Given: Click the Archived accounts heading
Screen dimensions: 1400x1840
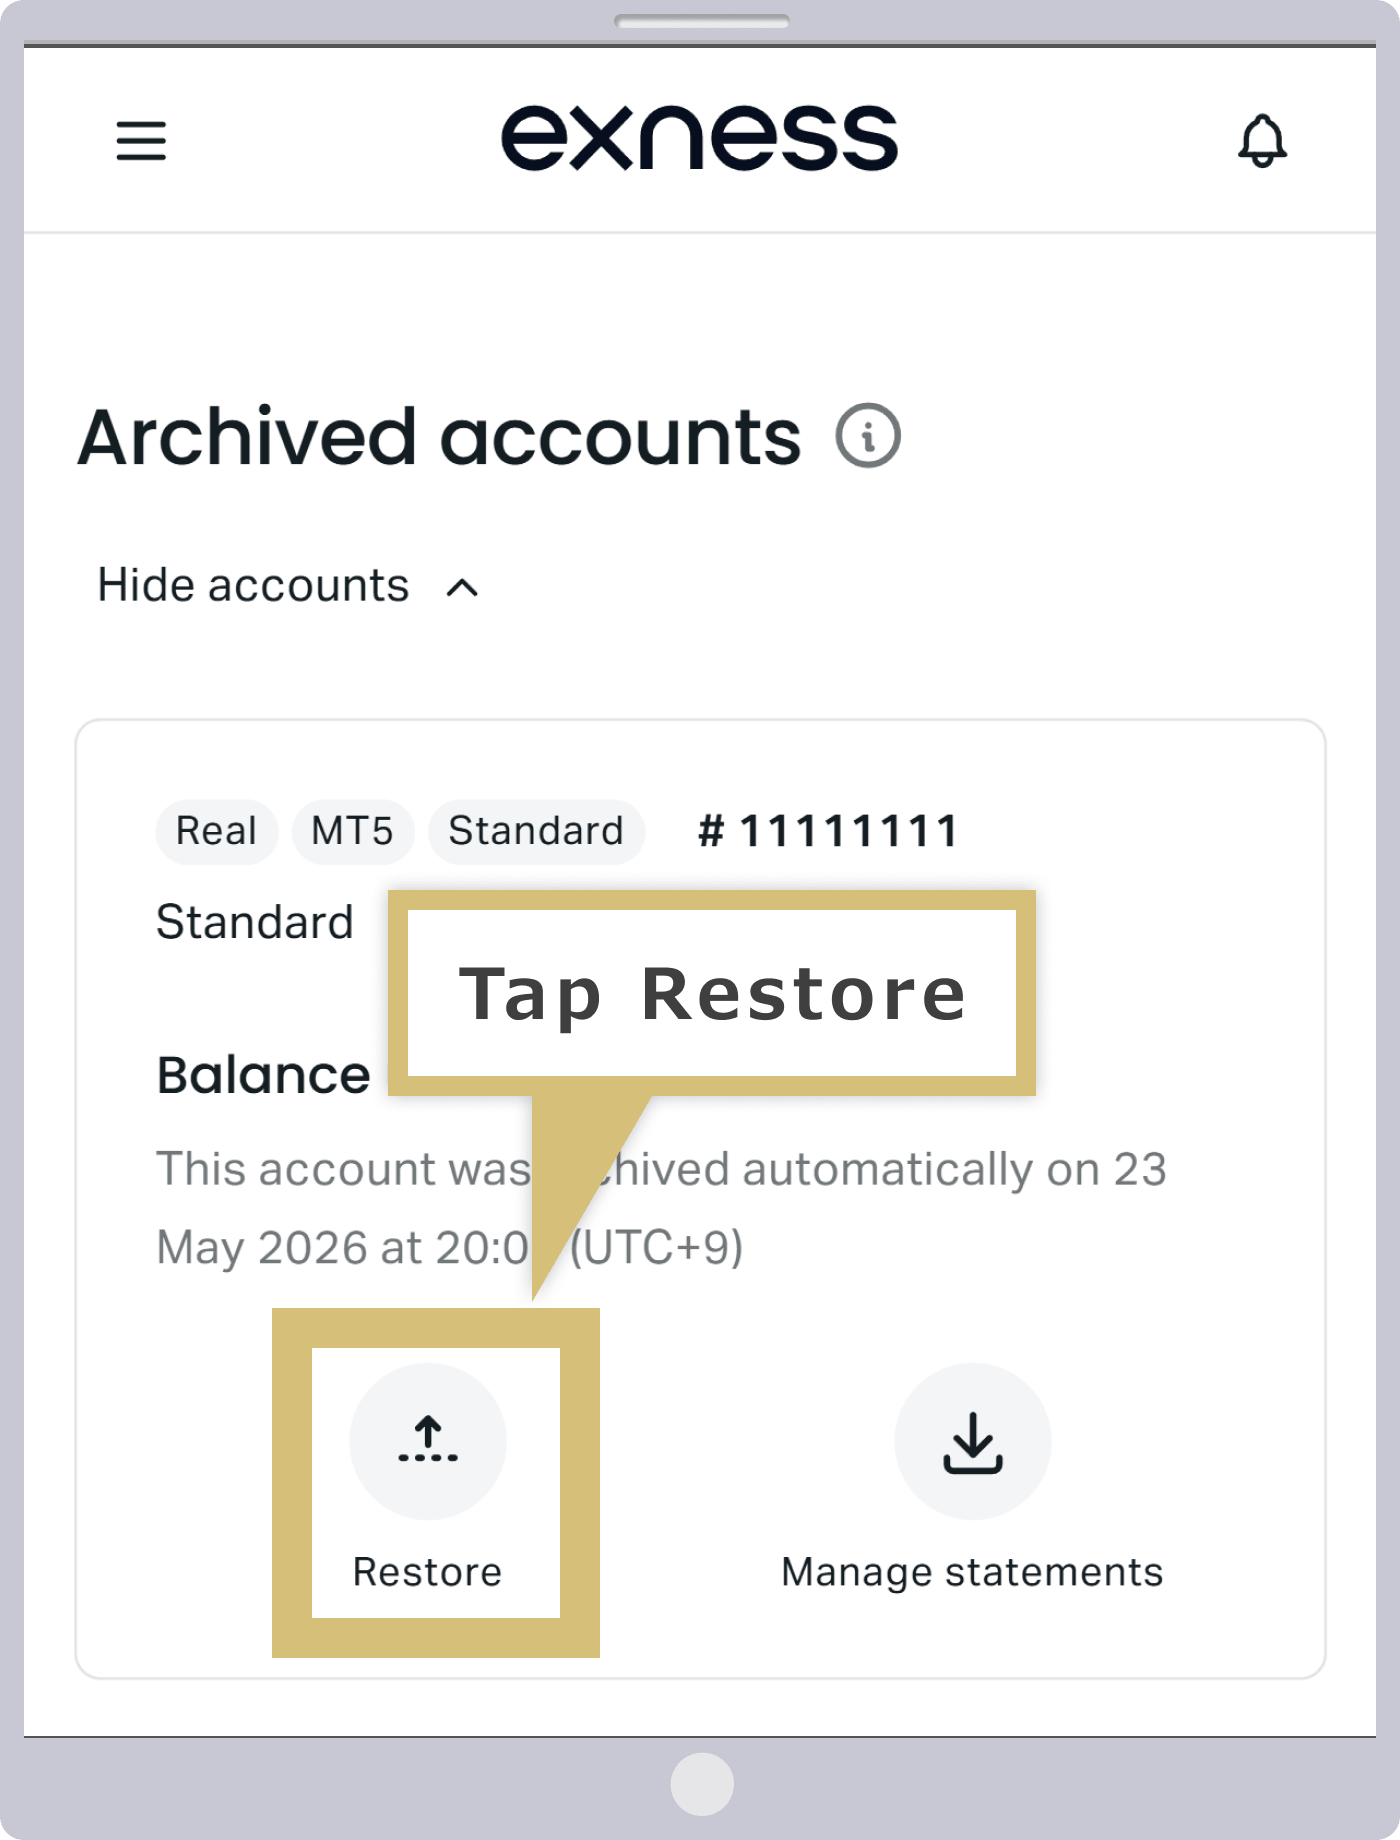Looking at the screenshot, I should click(440, 437).
